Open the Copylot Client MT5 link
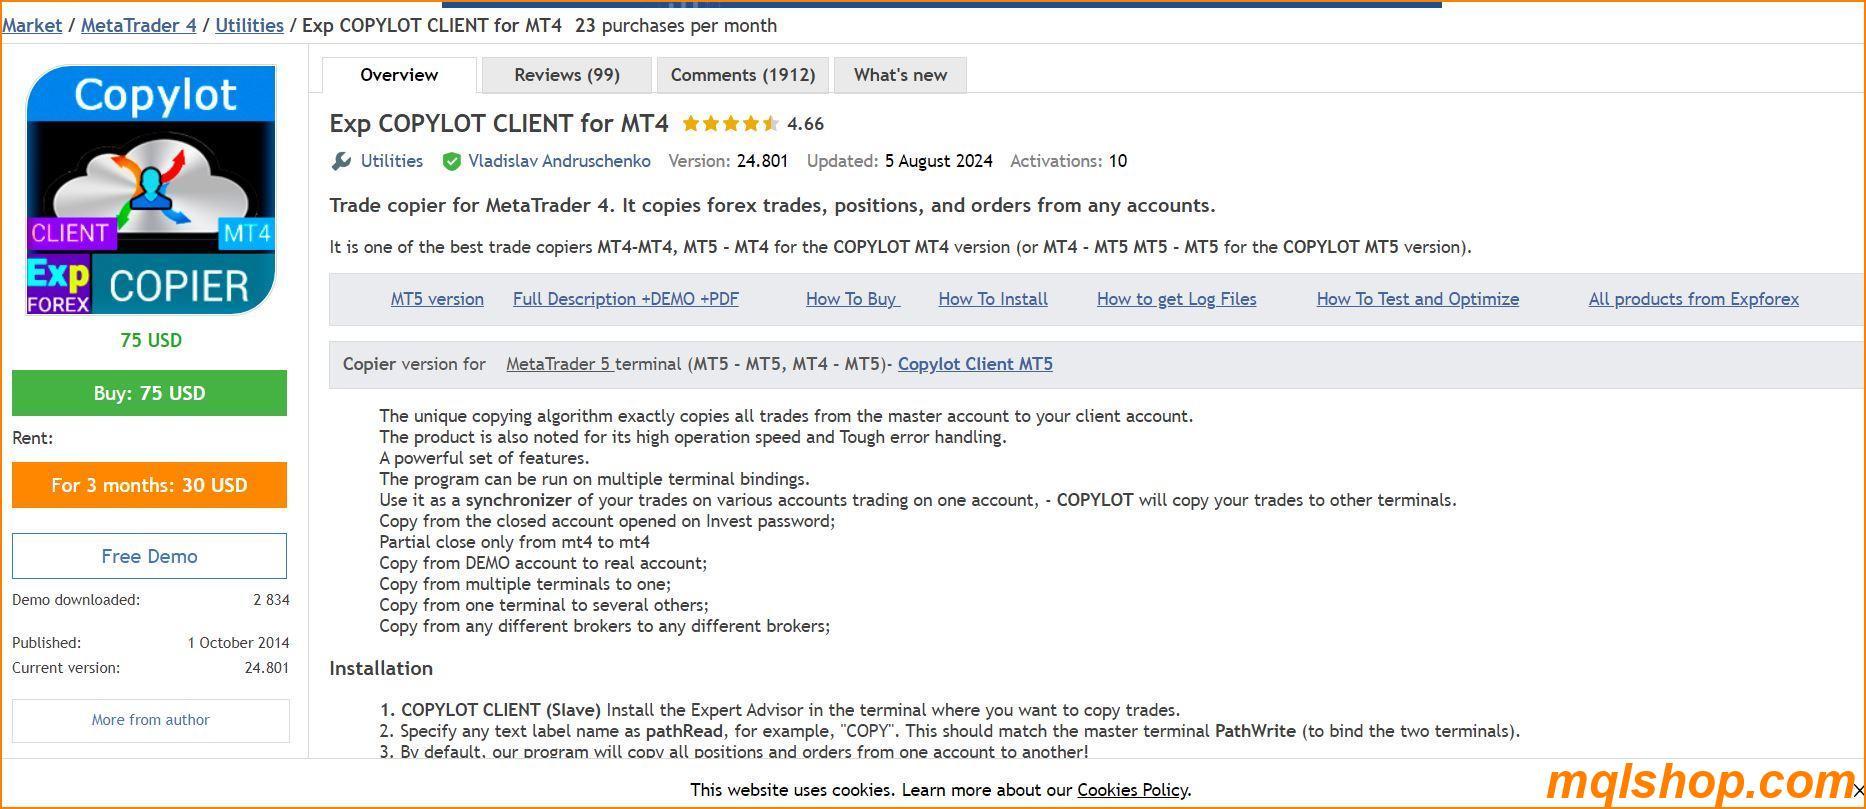The height and width of the screenshot is (809, 1866). [x=975, y=363]
